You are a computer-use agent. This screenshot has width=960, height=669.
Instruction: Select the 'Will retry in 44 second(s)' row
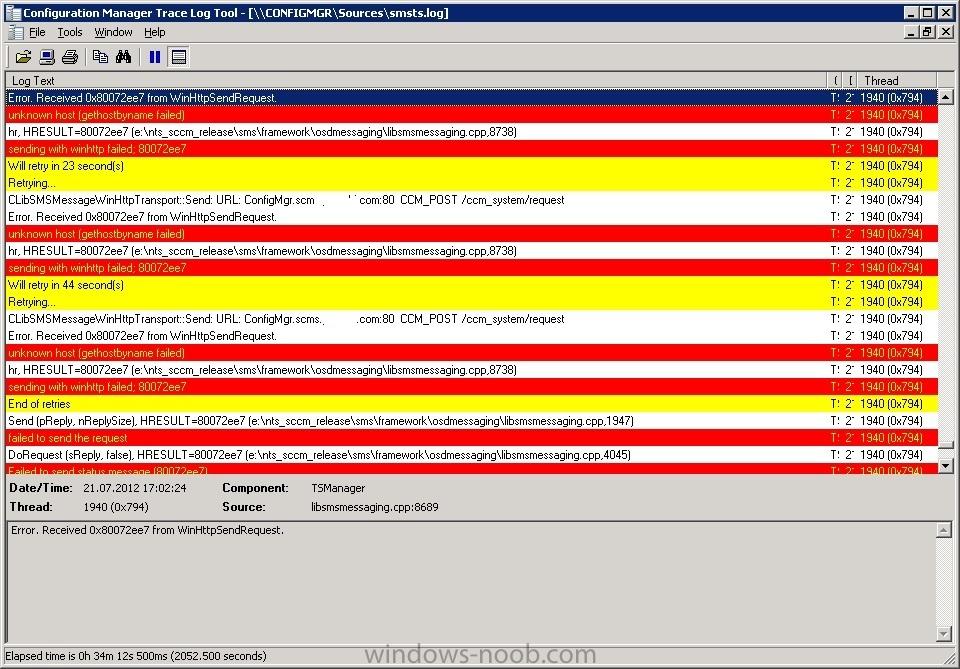point(471,285)
